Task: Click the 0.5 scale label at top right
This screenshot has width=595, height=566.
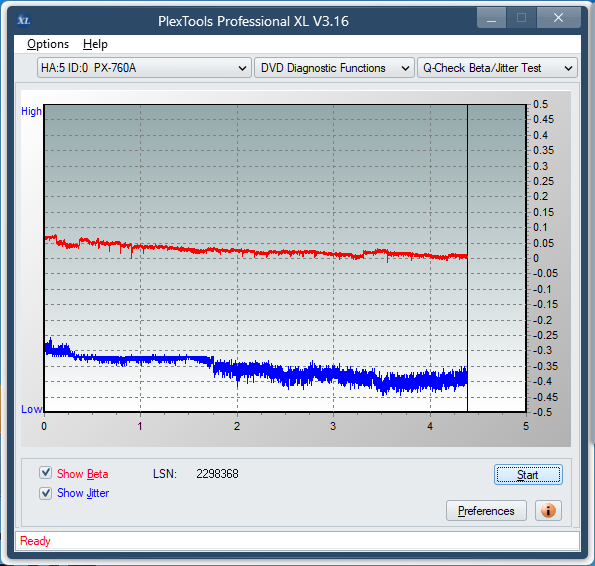Action: (540, 104)
